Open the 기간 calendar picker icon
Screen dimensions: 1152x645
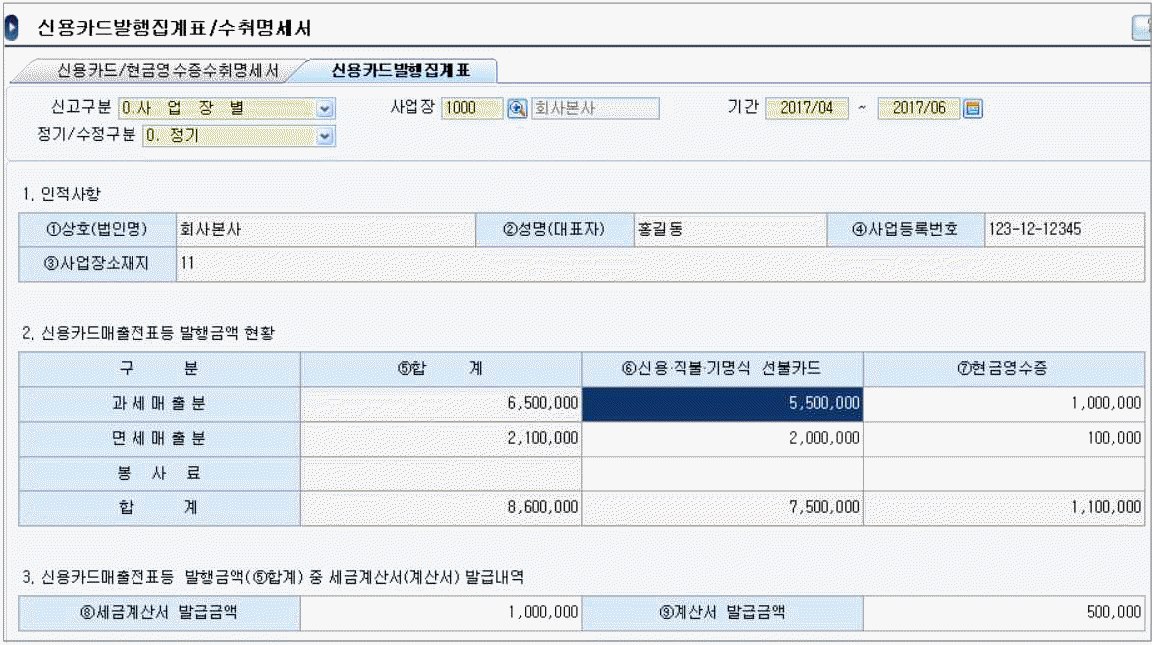(x=972, y=109)
